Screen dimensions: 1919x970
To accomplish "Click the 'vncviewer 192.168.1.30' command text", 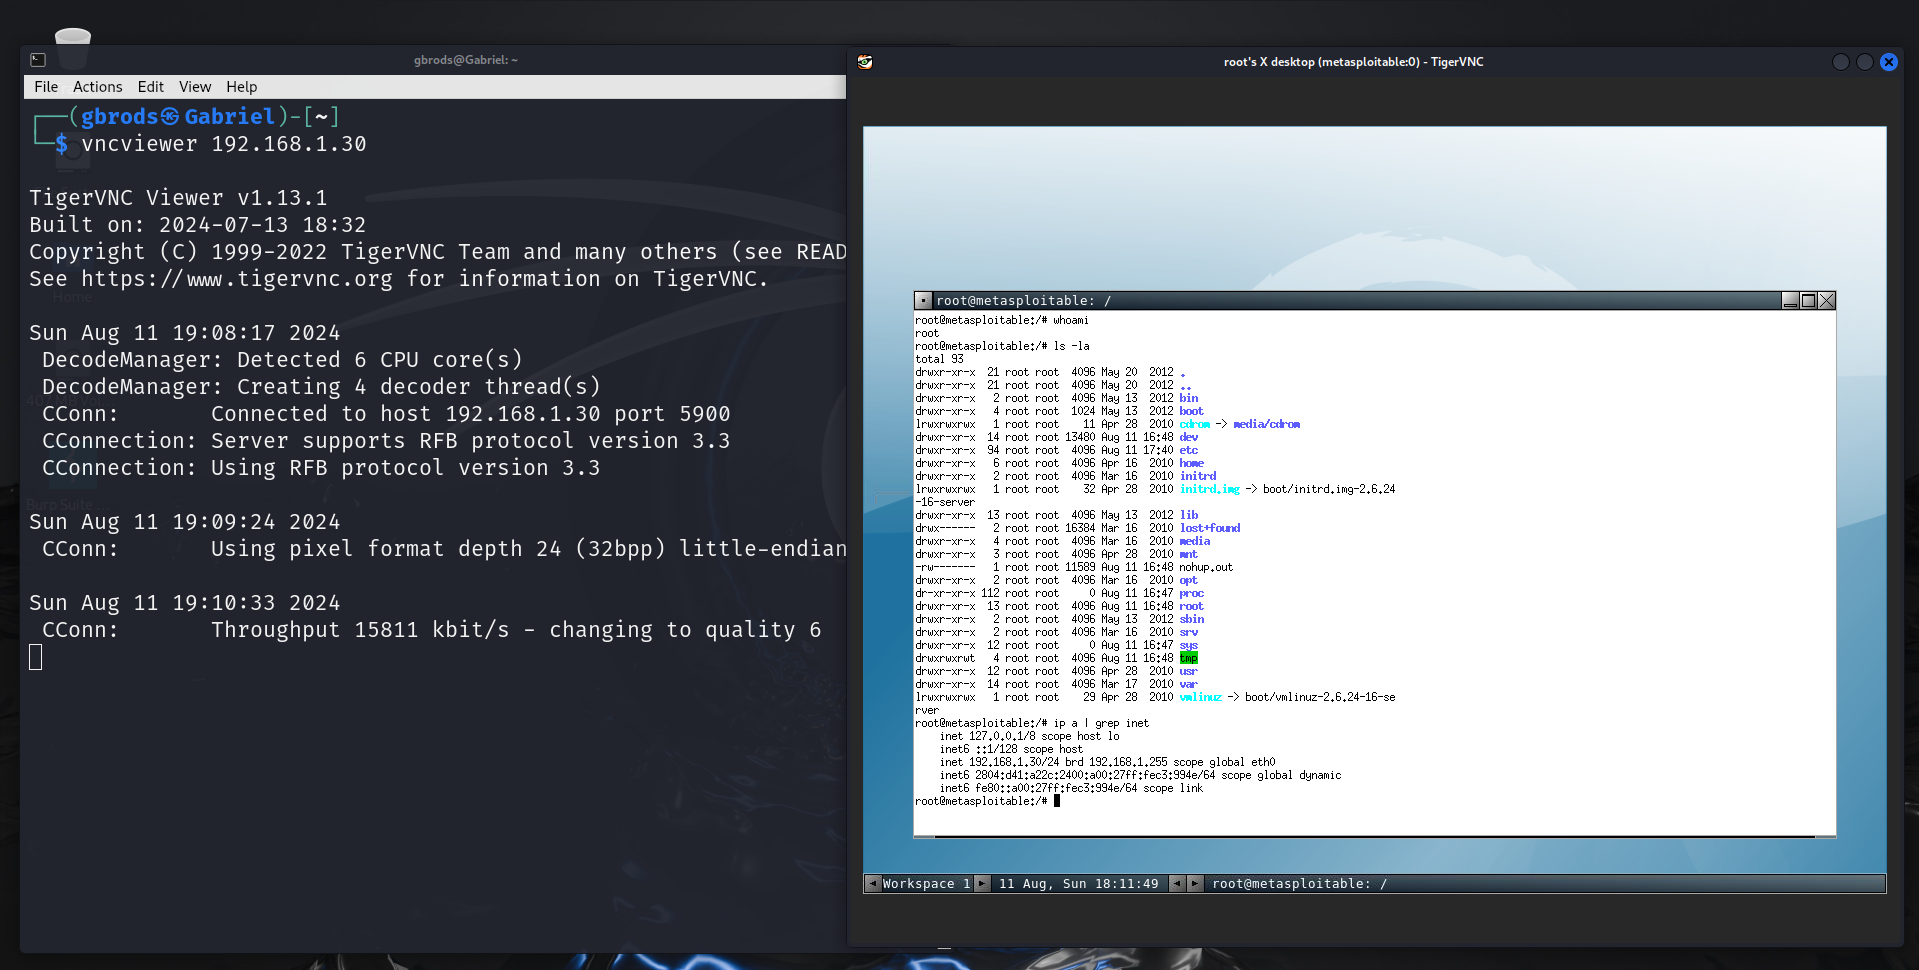I will (x=224, y=144).
